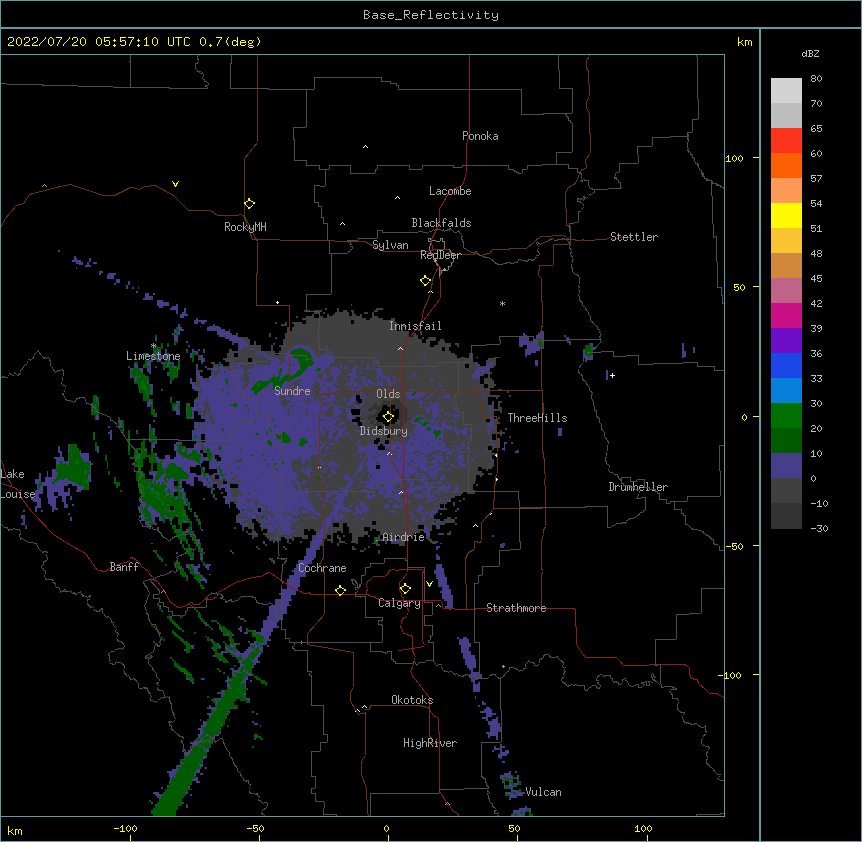Click the Lacombe city label
This screenshot has height=842, width=862.
(450, 191)
